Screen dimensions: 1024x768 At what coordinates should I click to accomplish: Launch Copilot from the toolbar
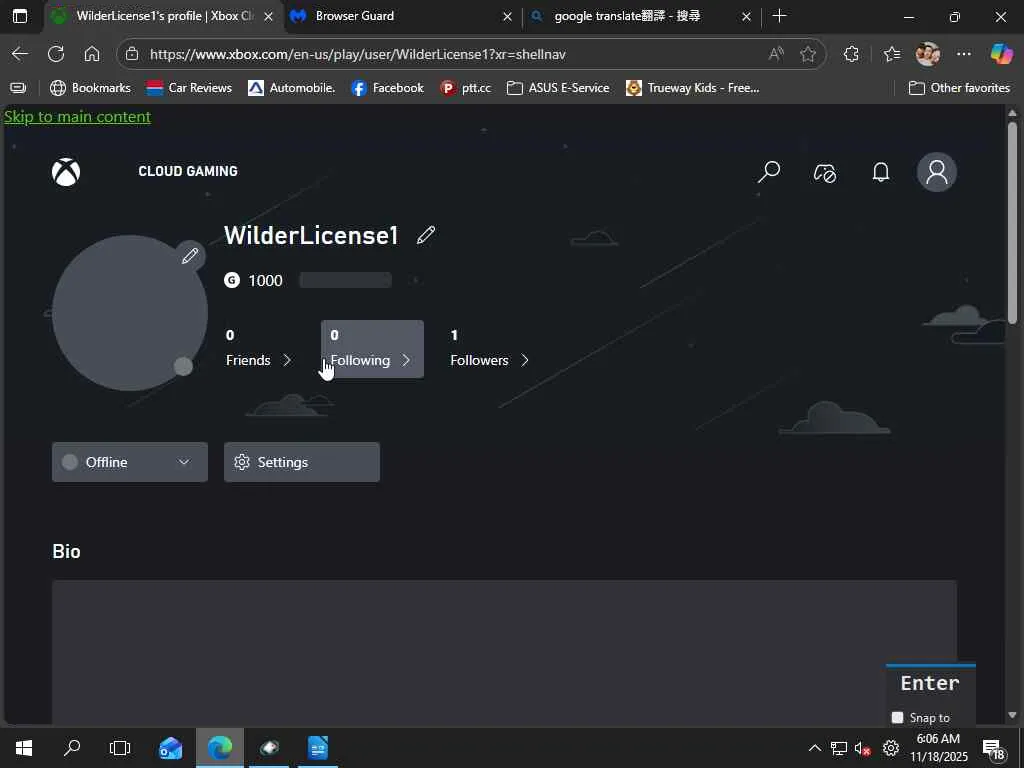click(1001, 54)
